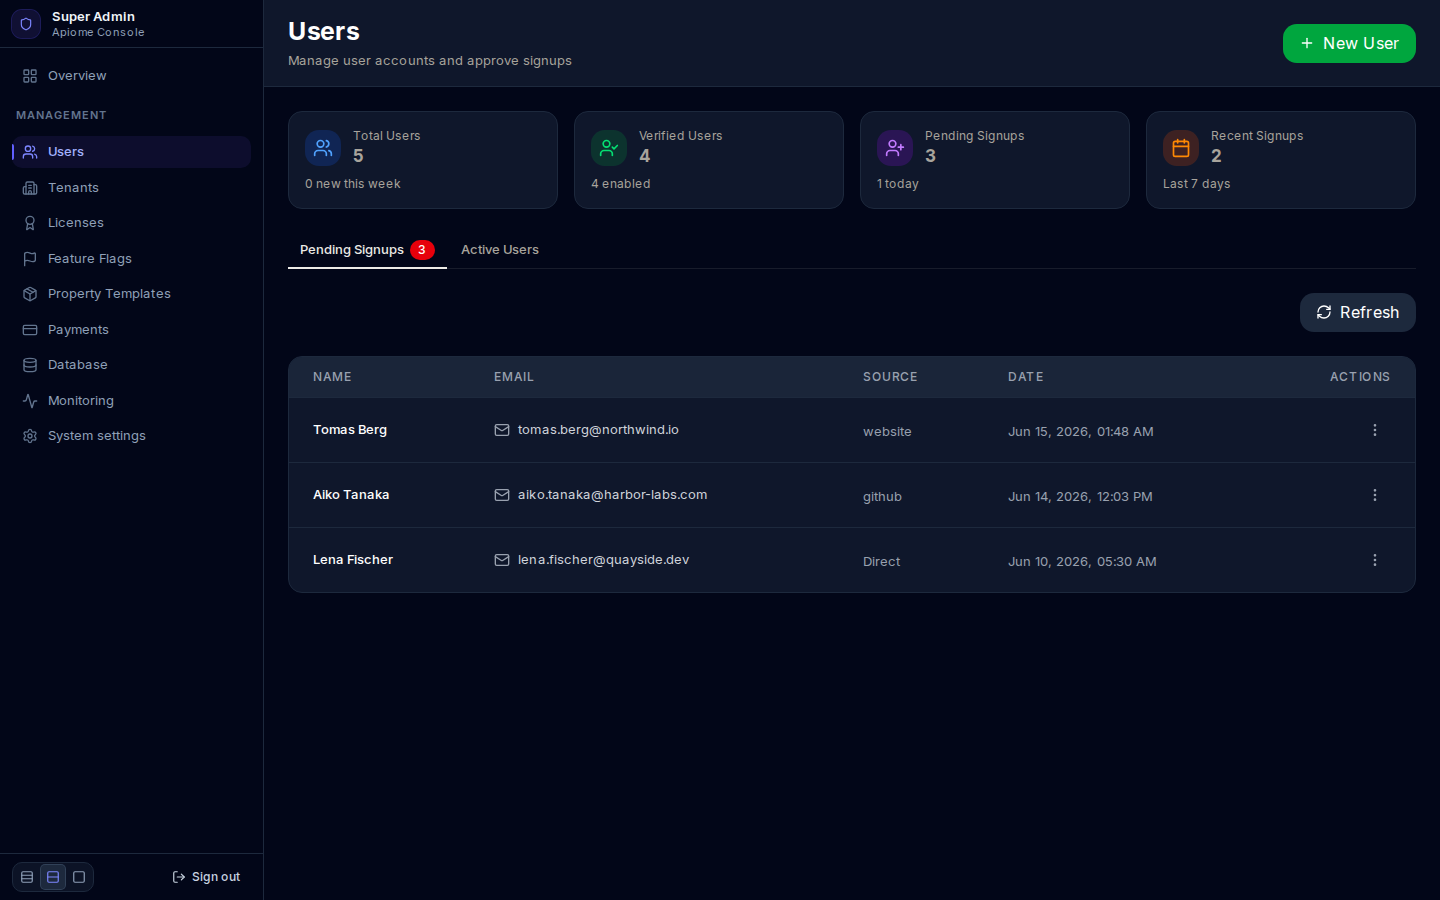Select the Users sidebar icon
The height and width of the screenshot is (900, 1440).
point(30,152)
